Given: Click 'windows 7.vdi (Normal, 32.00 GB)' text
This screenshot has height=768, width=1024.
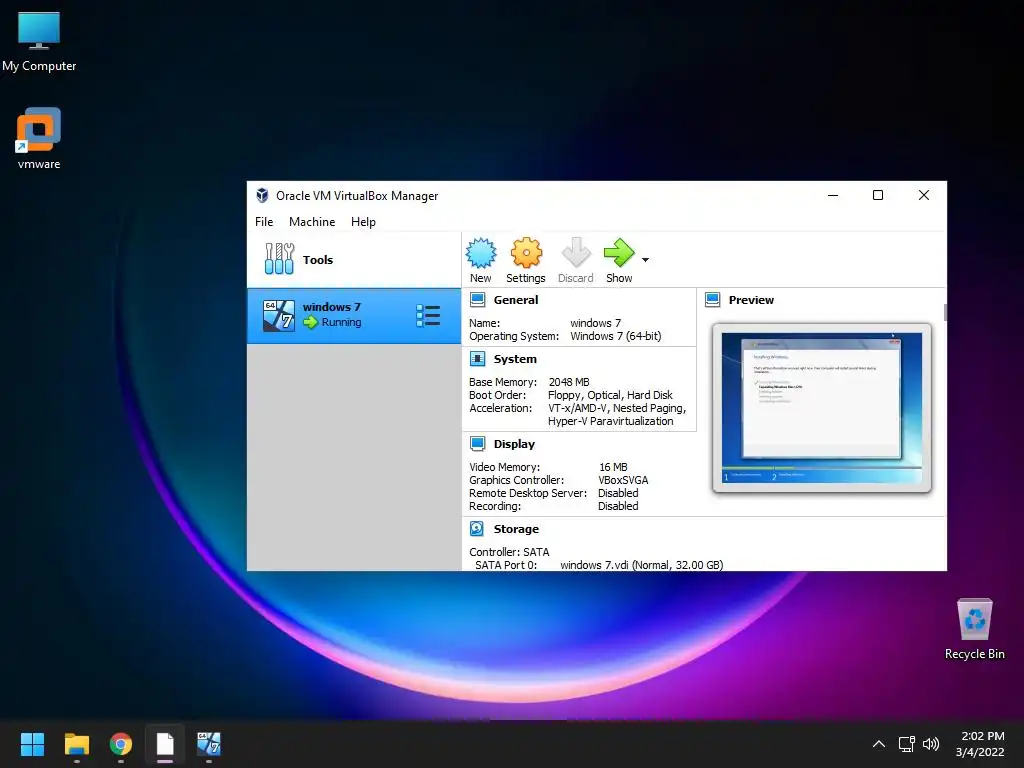Looking at the screenshot, I should point(641,565).
